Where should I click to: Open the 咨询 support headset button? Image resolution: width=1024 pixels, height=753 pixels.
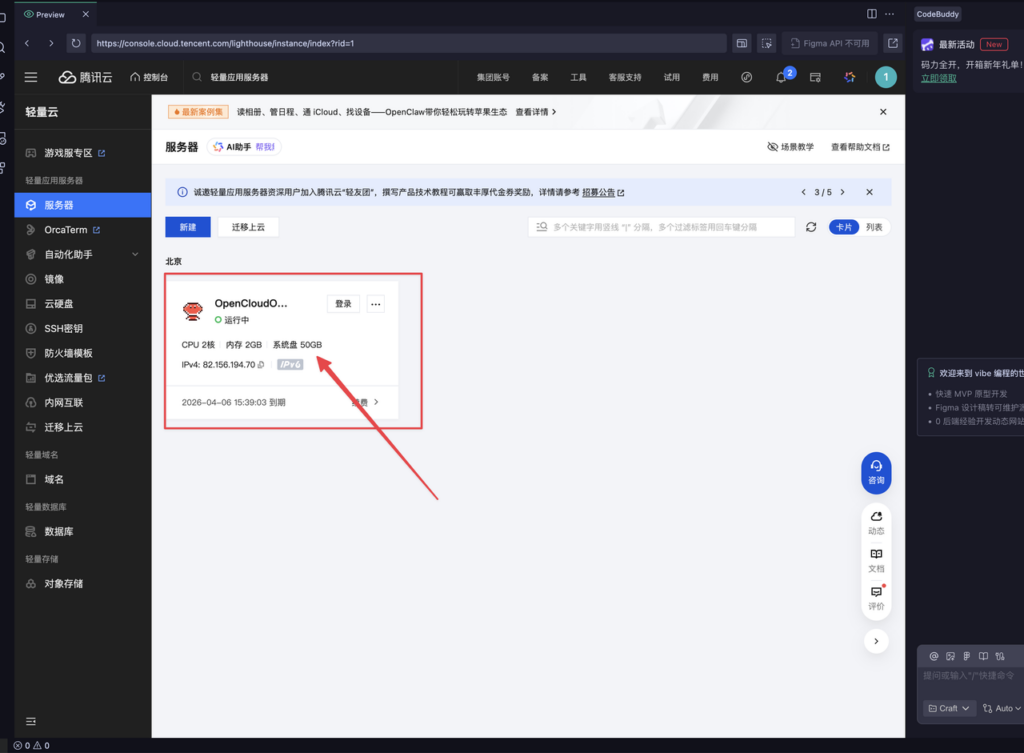coord(876,472)
